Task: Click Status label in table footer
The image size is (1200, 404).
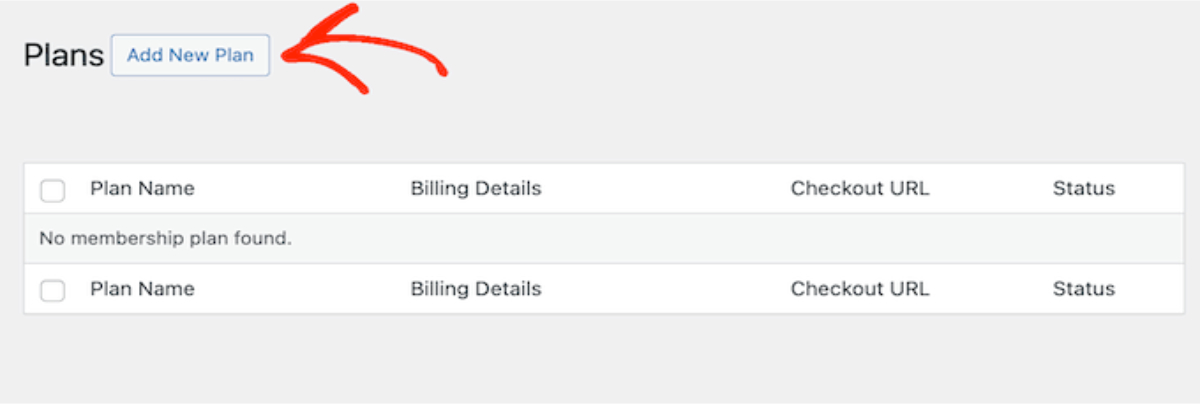Action: 1083,289
